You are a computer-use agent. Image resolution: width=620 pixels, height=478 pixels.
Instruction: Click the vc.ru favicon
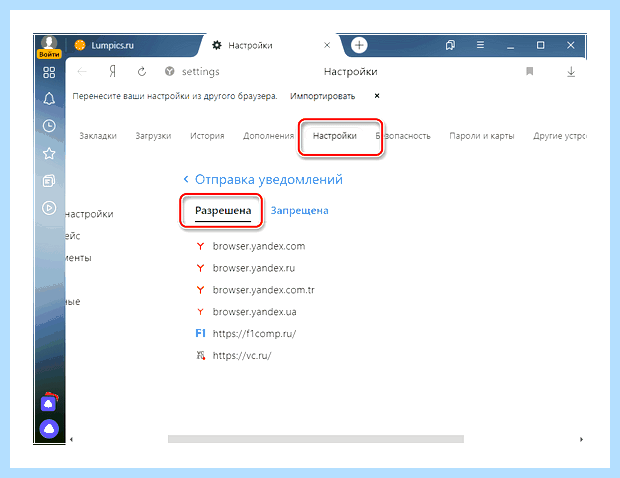[201, 355]
